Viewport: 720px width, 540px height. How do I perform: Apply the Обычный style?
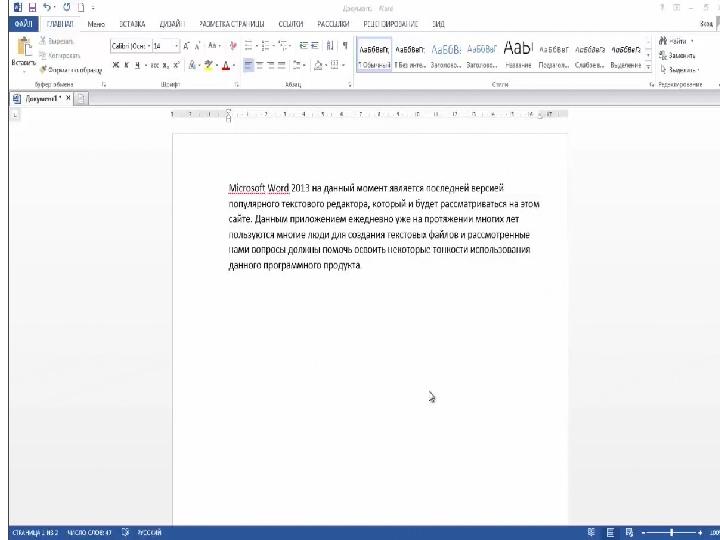click(x=374, y=55)
